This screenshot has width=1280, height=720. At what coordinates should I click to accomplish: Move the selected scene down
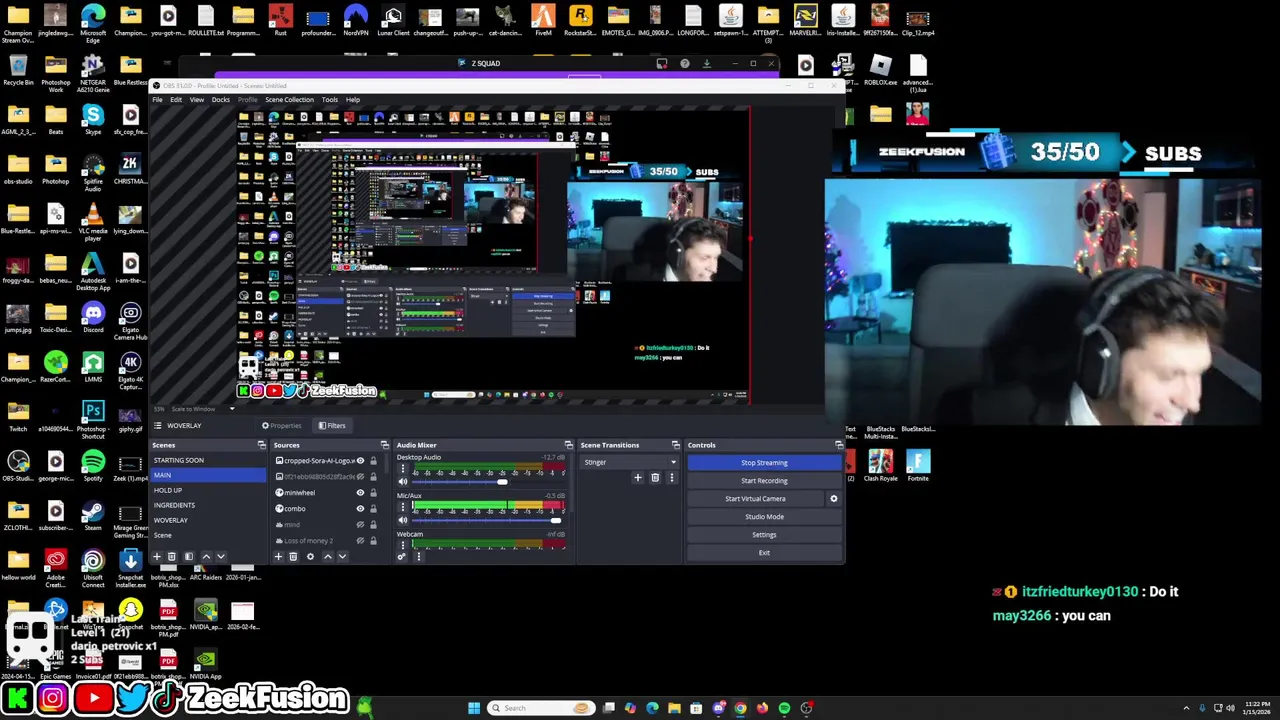coord(221,557)
